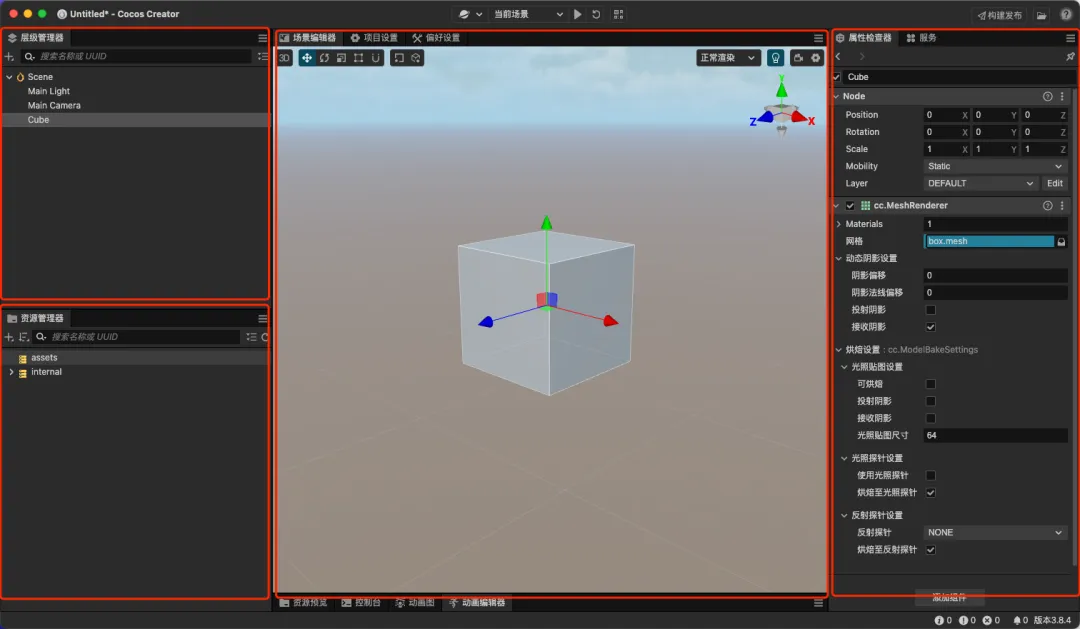Enable 投射阴影 under 光照贴图设置

click(x=931, y=401)
